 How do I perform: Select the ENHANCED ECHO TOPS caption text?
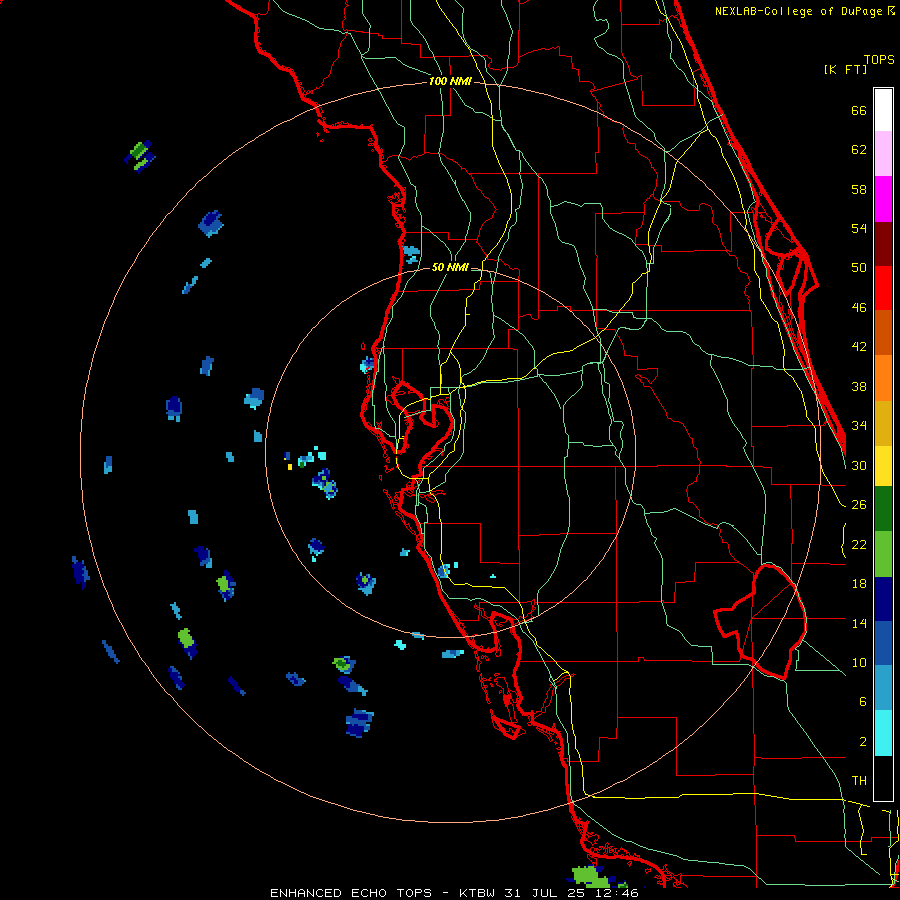tap(351, 893)
